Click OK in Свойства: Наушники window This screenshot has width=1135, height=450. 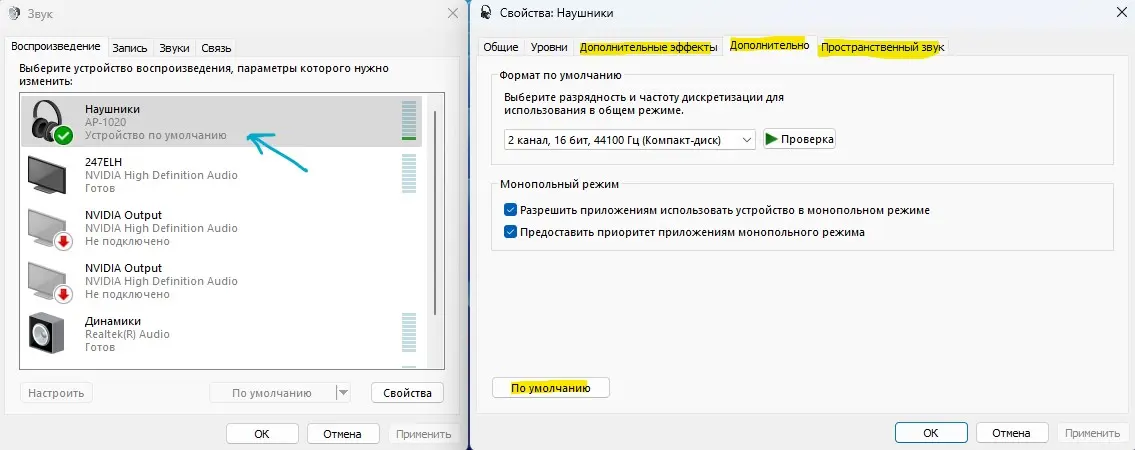931,433
